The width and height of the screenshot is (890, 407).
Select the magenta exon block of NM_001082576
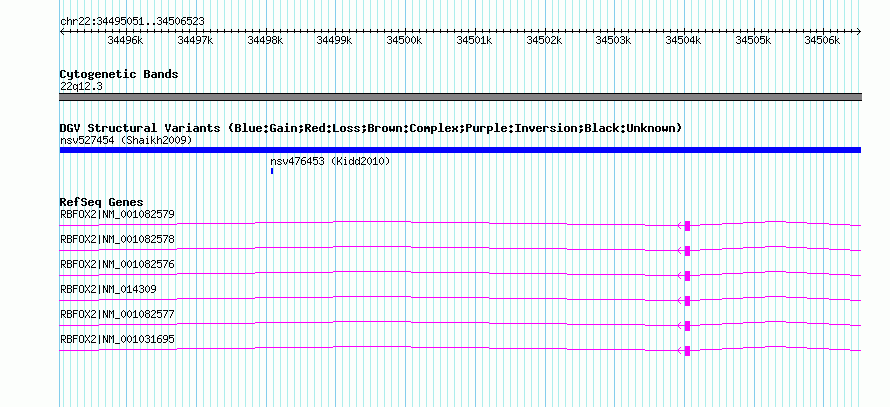click(x=687, y=276)
